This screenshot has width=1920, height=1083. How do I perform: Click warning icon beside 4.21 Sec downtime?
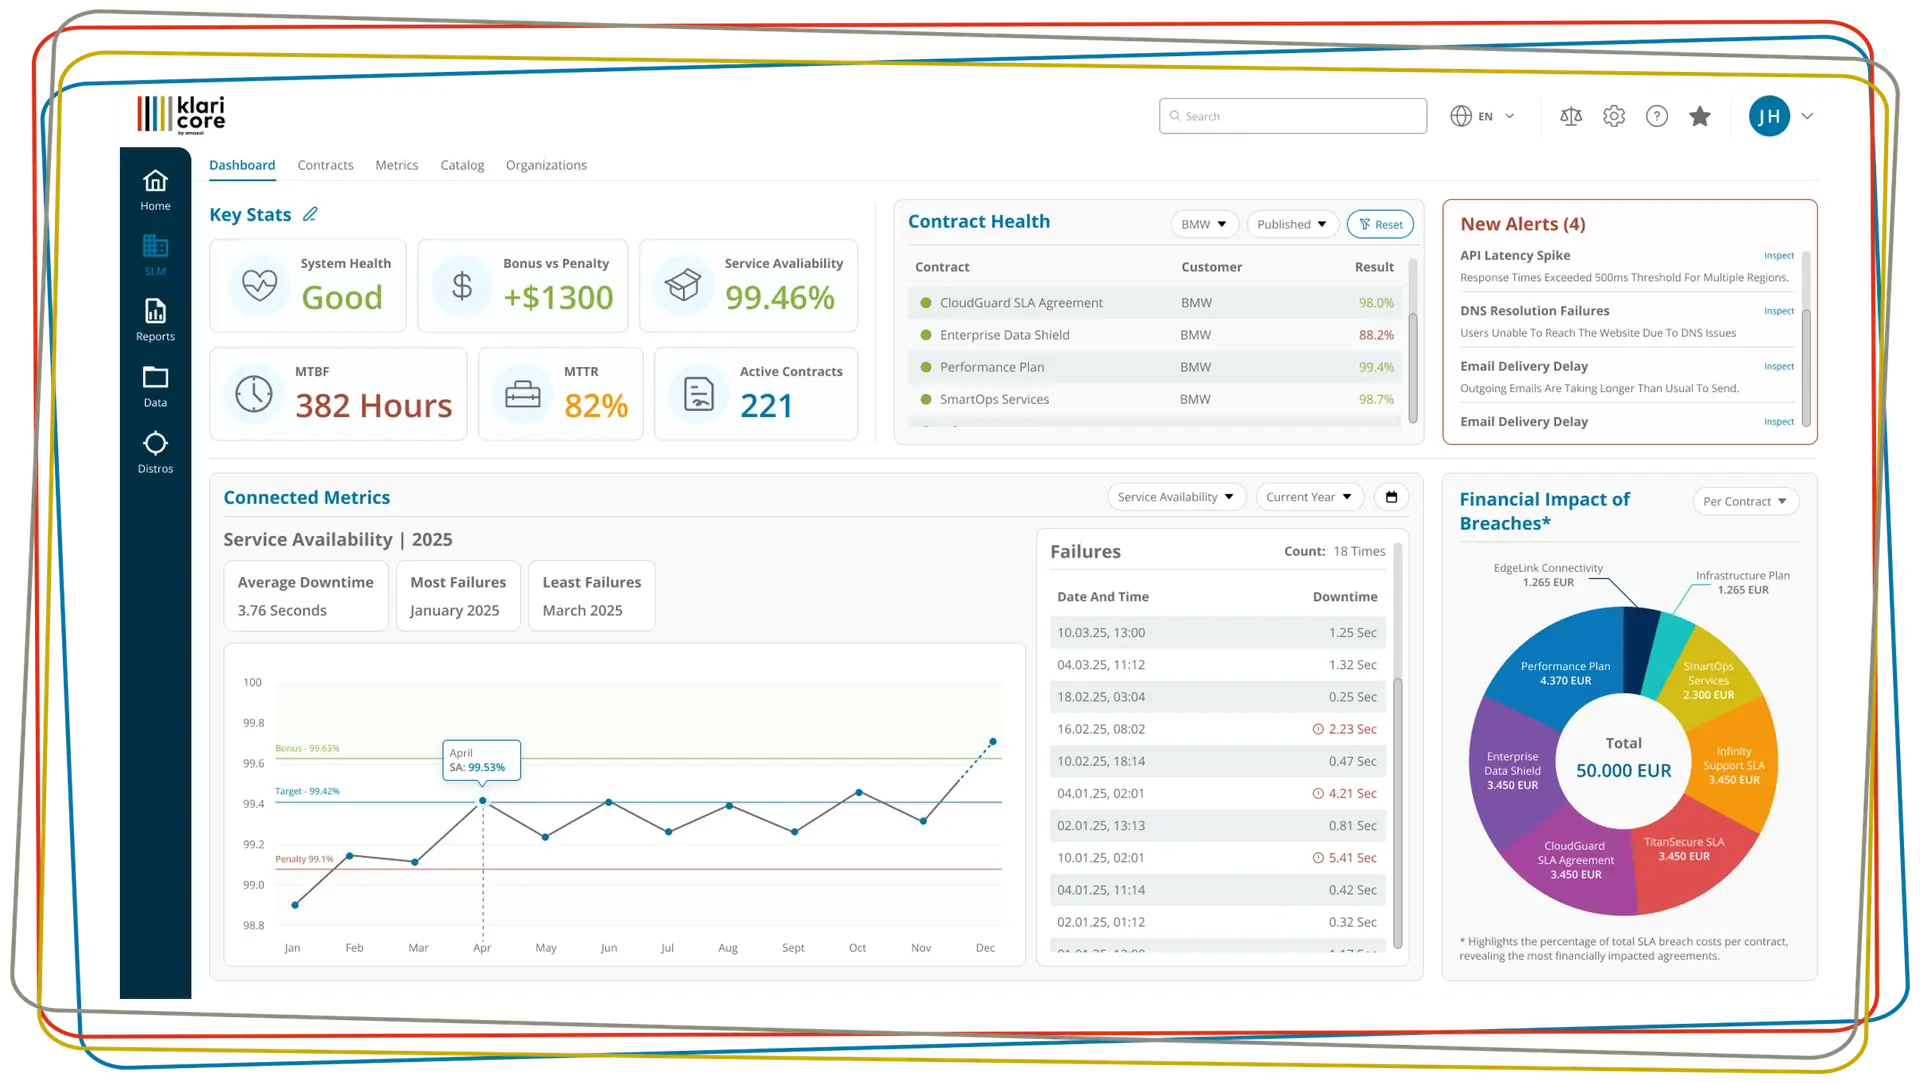tap(1318, 793)
